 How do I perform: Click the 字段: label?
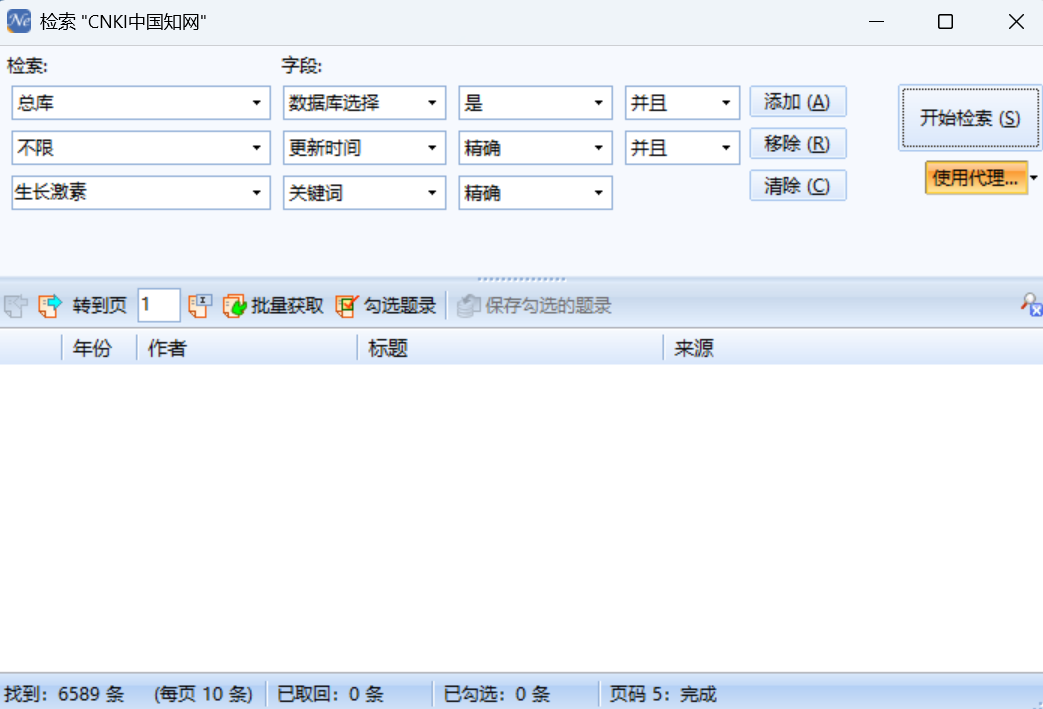pos(301,66)
